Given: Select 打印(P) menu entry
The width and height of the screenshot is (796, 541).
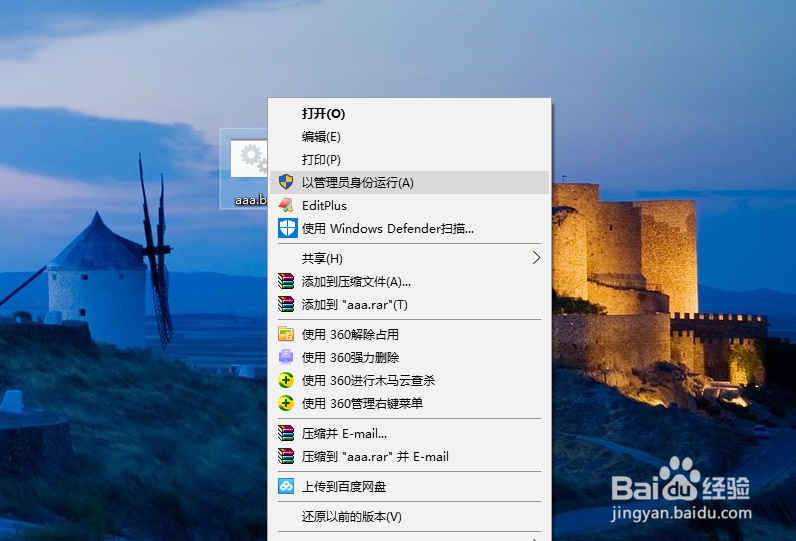Looking at the screenshot, I should (x=410, y=159).
